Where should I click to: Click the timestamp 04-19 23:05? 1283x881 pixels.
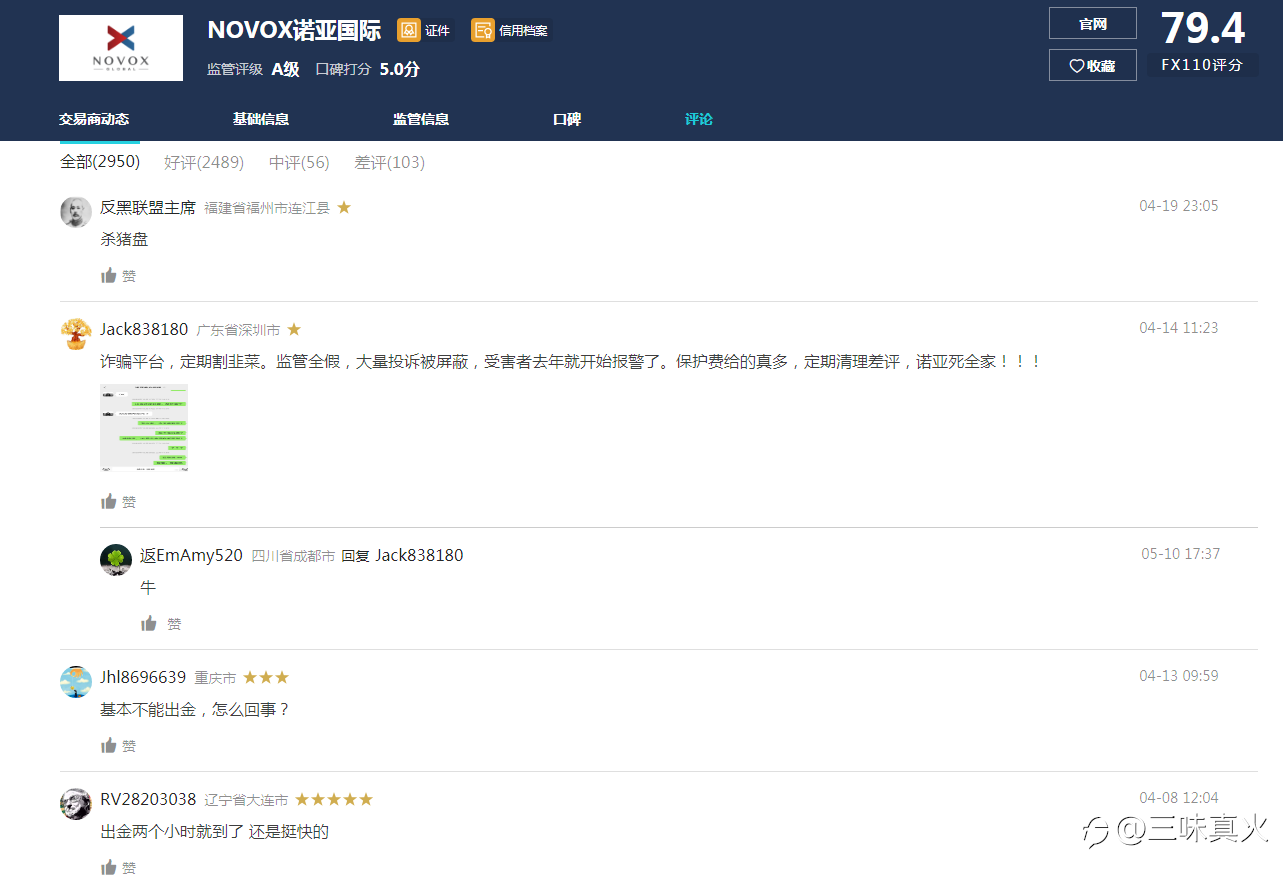coord(1179,206)
